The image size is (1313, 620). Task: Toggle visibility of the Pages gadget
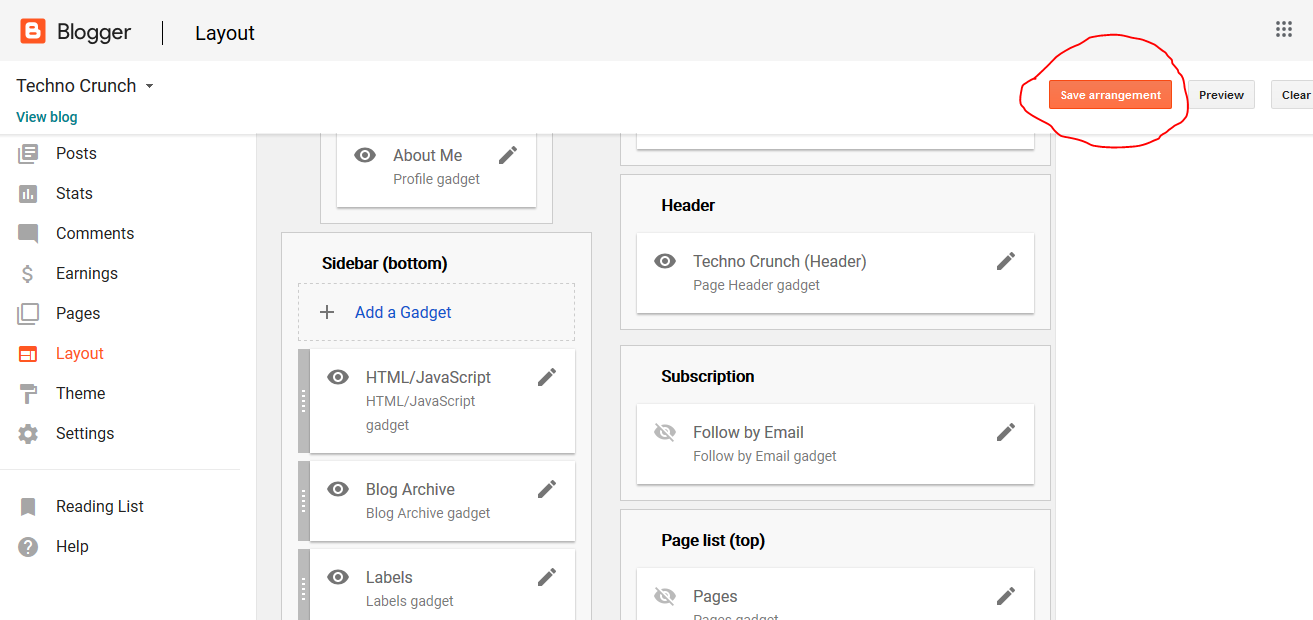click(x=665, y=596)
